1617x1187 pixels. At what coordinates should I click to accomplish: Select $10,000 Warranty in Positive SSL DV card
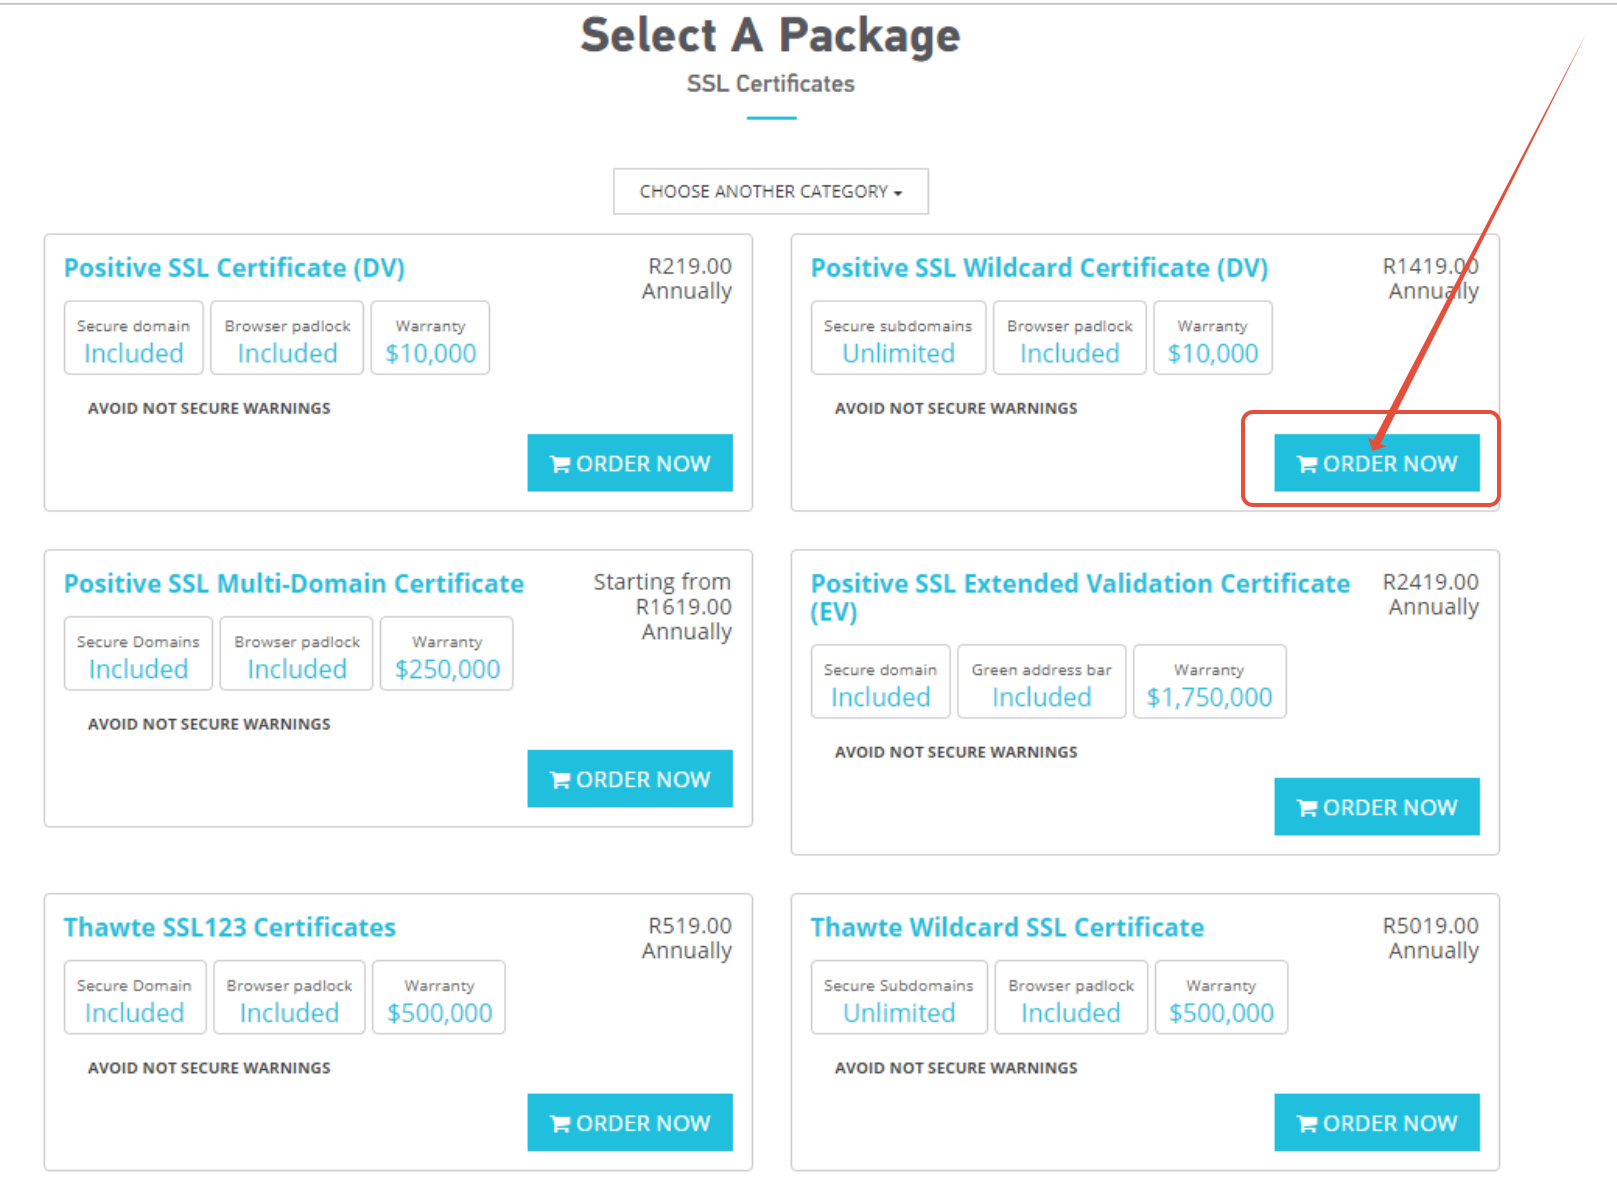coord(430,338)
